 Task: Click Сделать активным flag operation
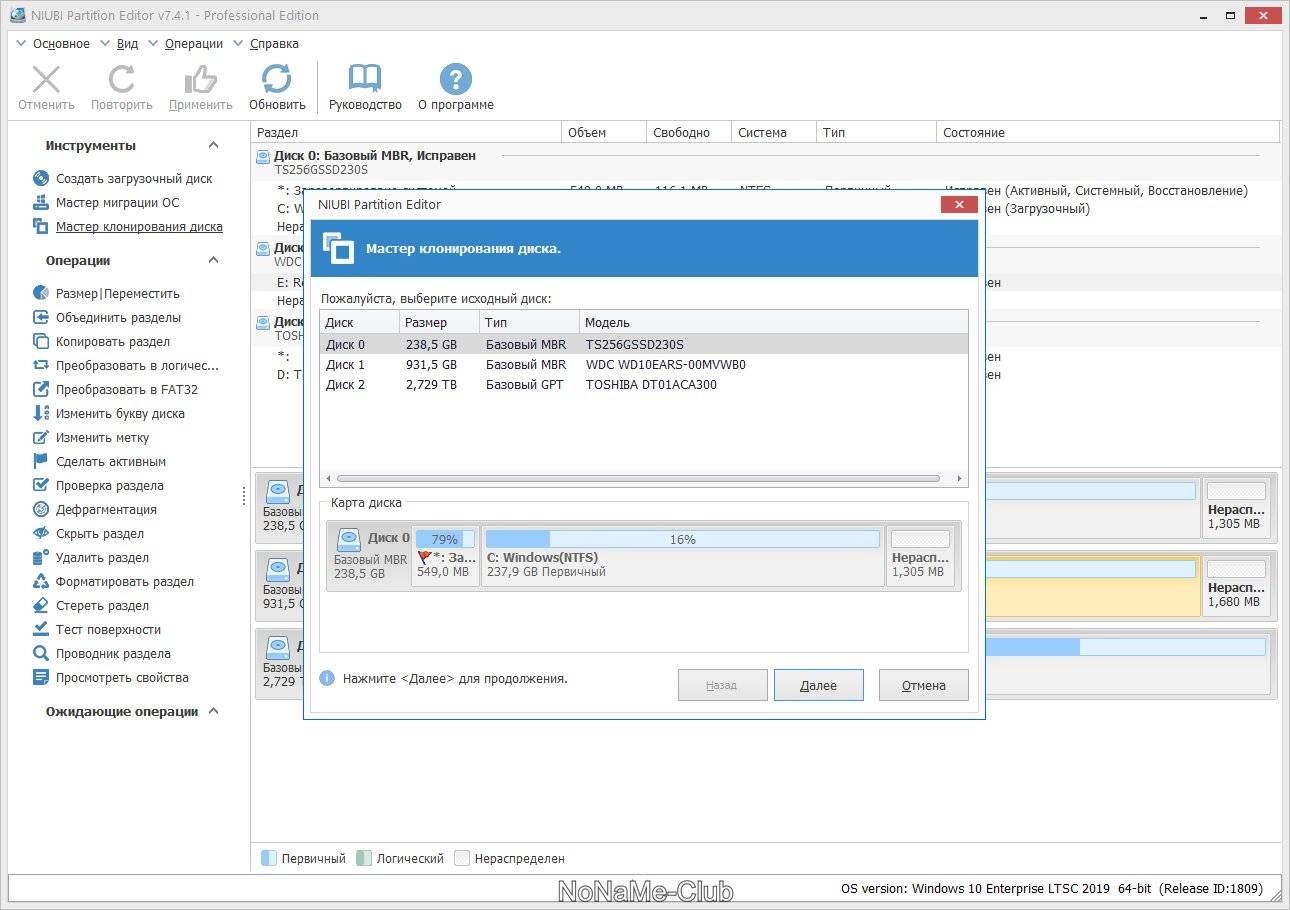tap(111, 462)
